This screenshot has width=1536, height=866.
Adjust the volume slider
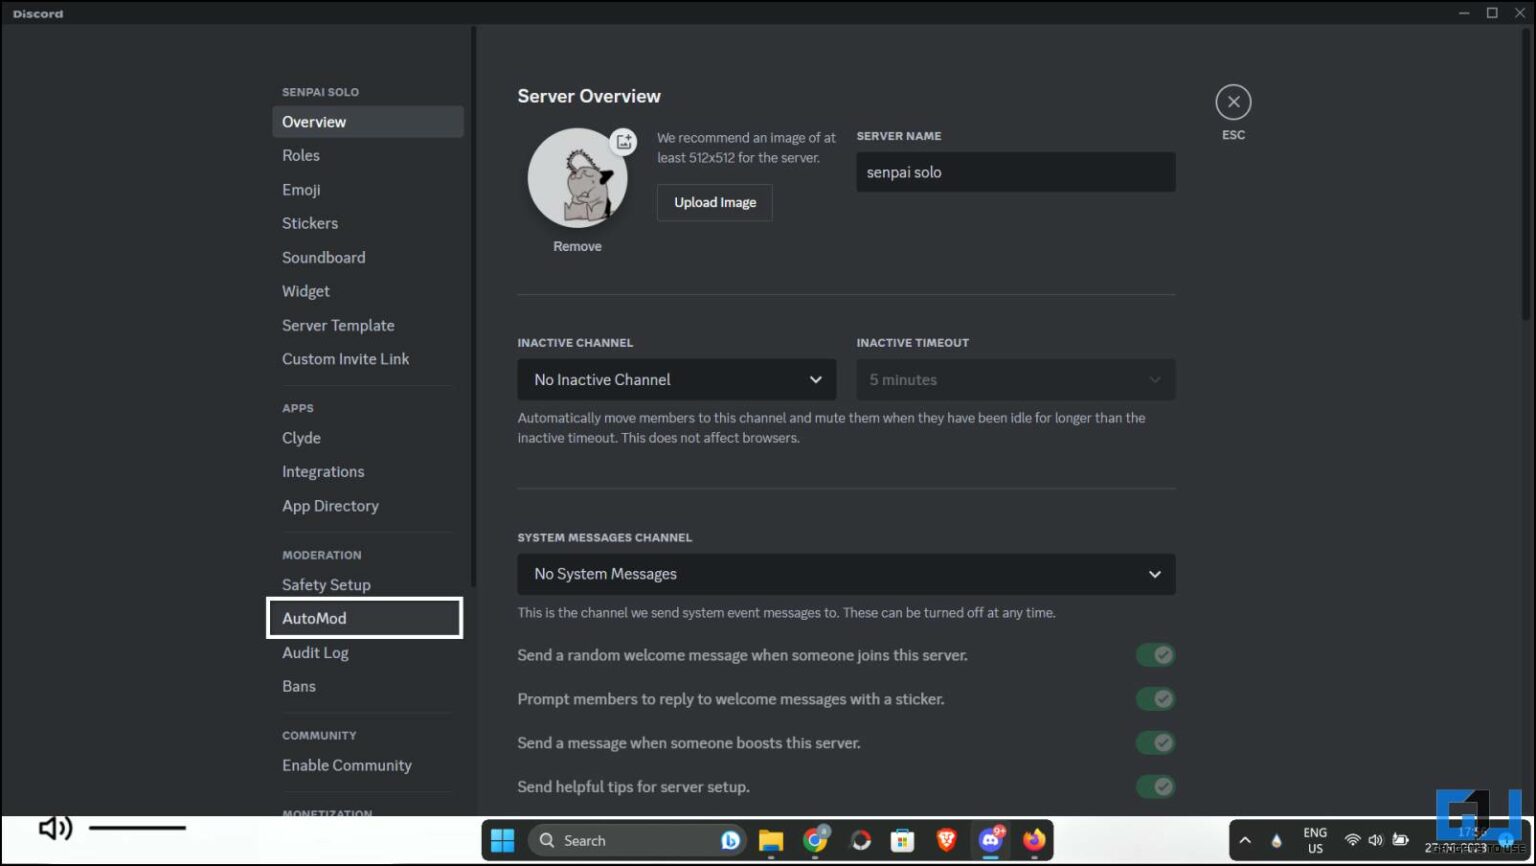pyautogui.click(x=137, y=828)
